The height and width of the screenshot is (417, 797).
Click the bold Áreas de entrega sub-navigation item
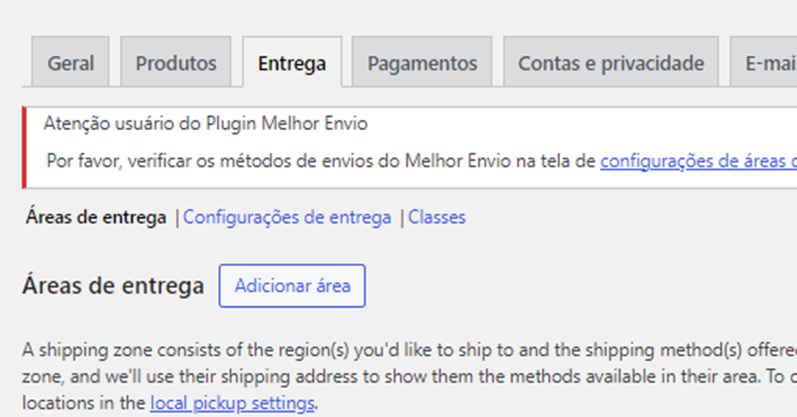pos(94,217)
